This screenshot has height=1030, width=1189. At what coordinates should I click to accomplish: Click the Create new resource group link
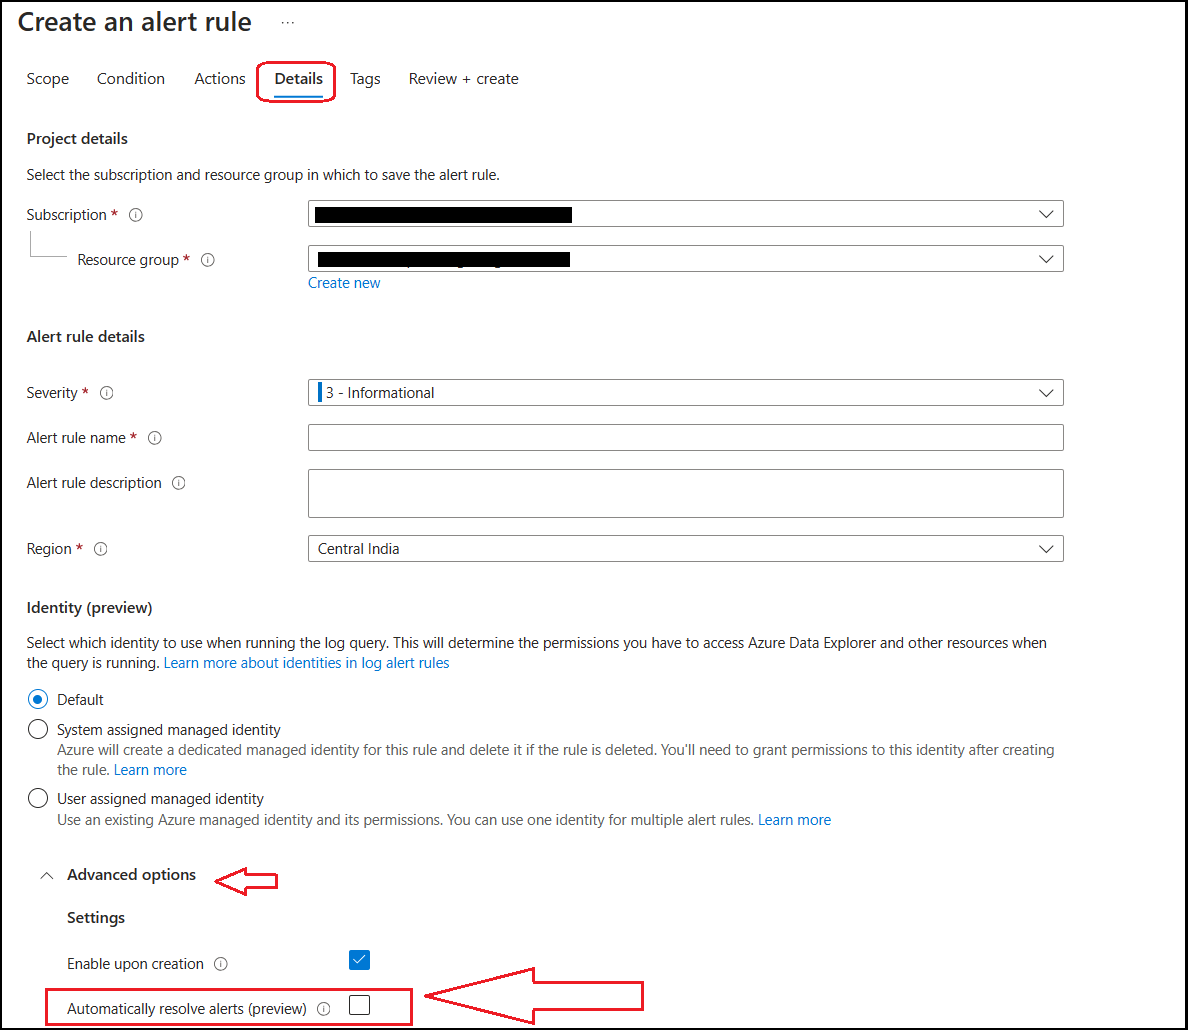tap(344, 282)
